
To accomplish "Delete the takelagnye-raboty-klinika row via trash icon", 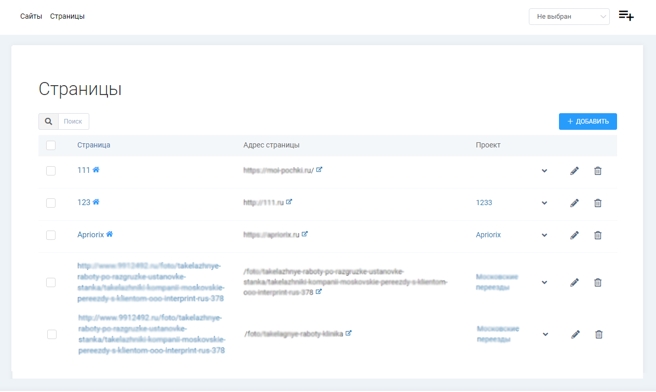I will pyautogui.click(x=599, y=334).
